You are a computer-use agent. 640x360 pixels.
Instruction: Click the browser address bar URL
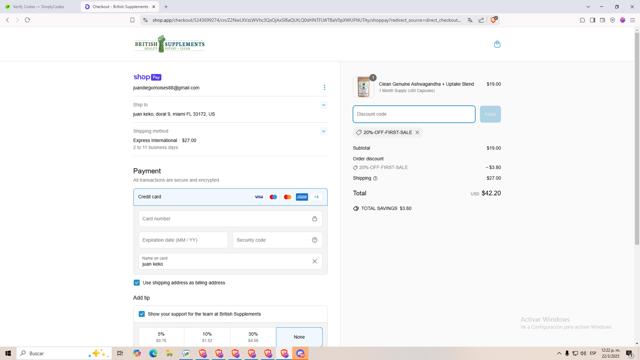point(307,20)
